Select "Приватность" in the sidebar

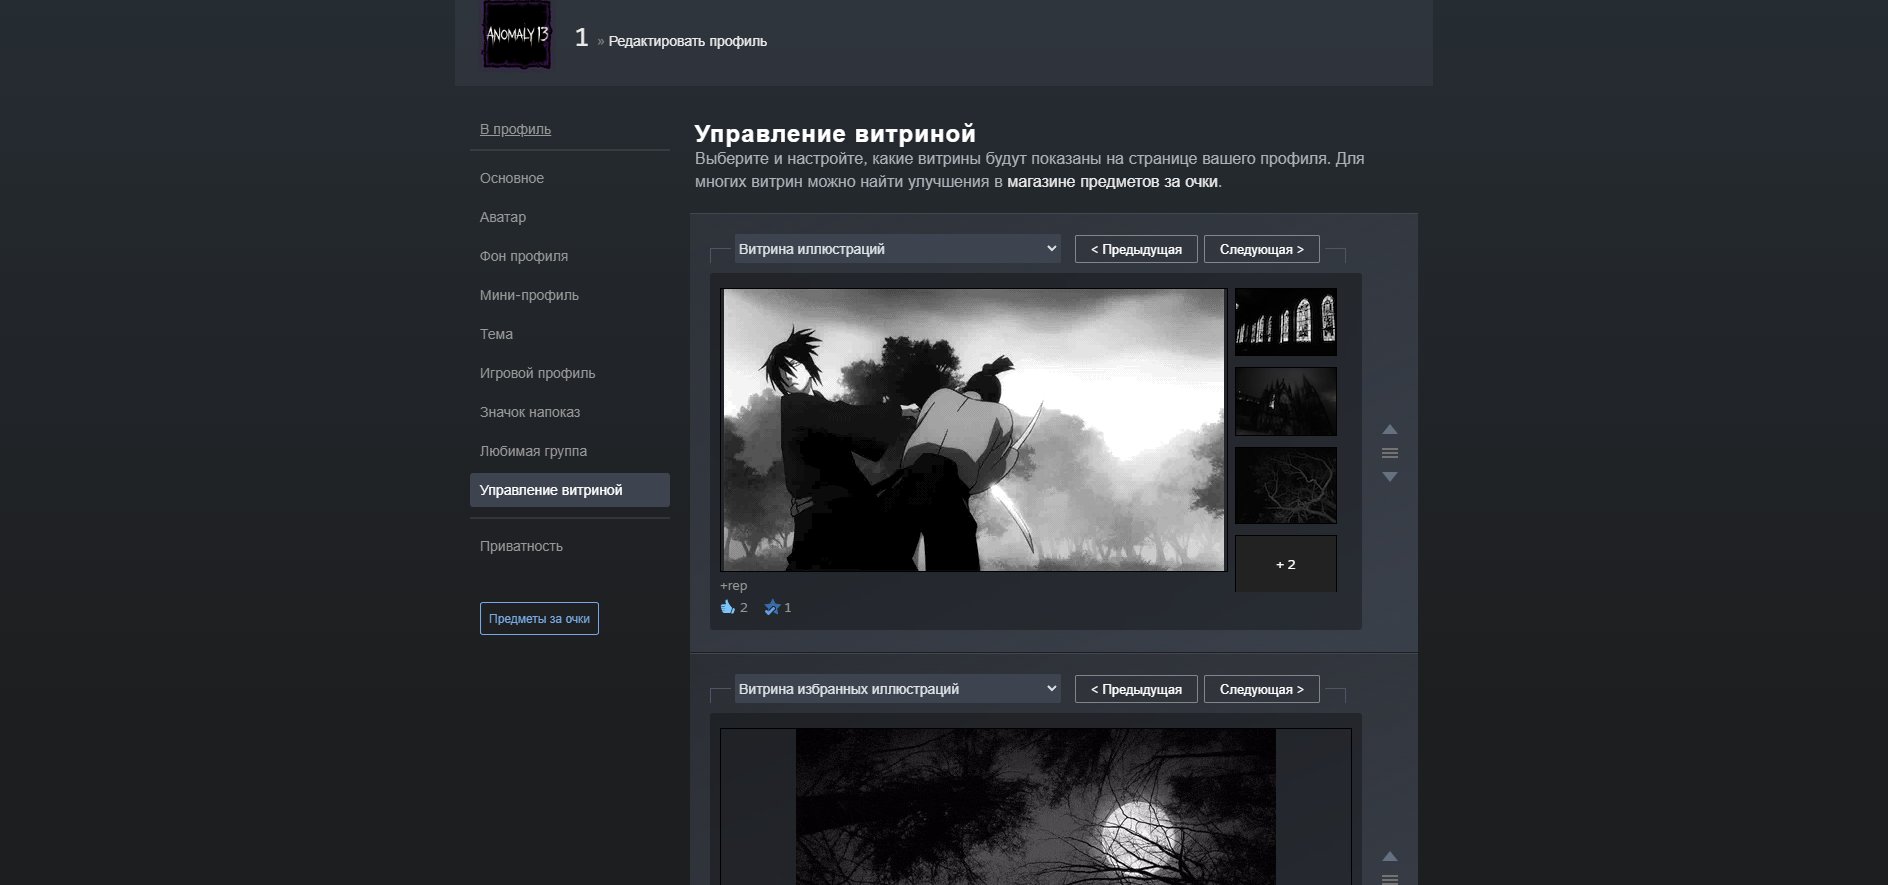(521, 546)
